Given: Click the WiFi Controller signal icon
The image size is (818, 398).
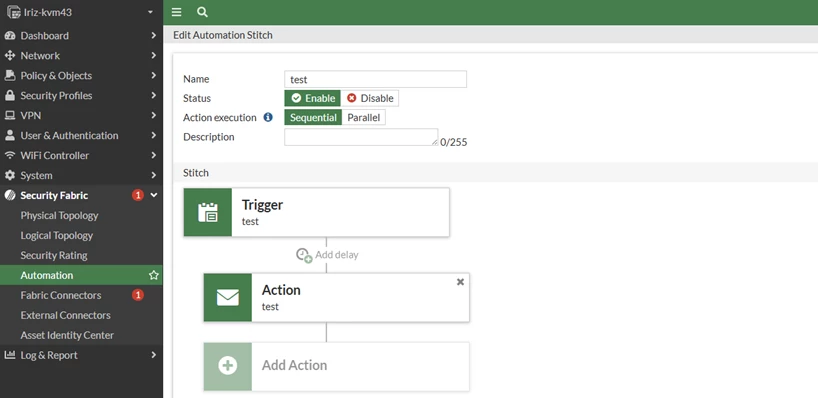Looking at the screenshot, I should click(x=10, y=155).
